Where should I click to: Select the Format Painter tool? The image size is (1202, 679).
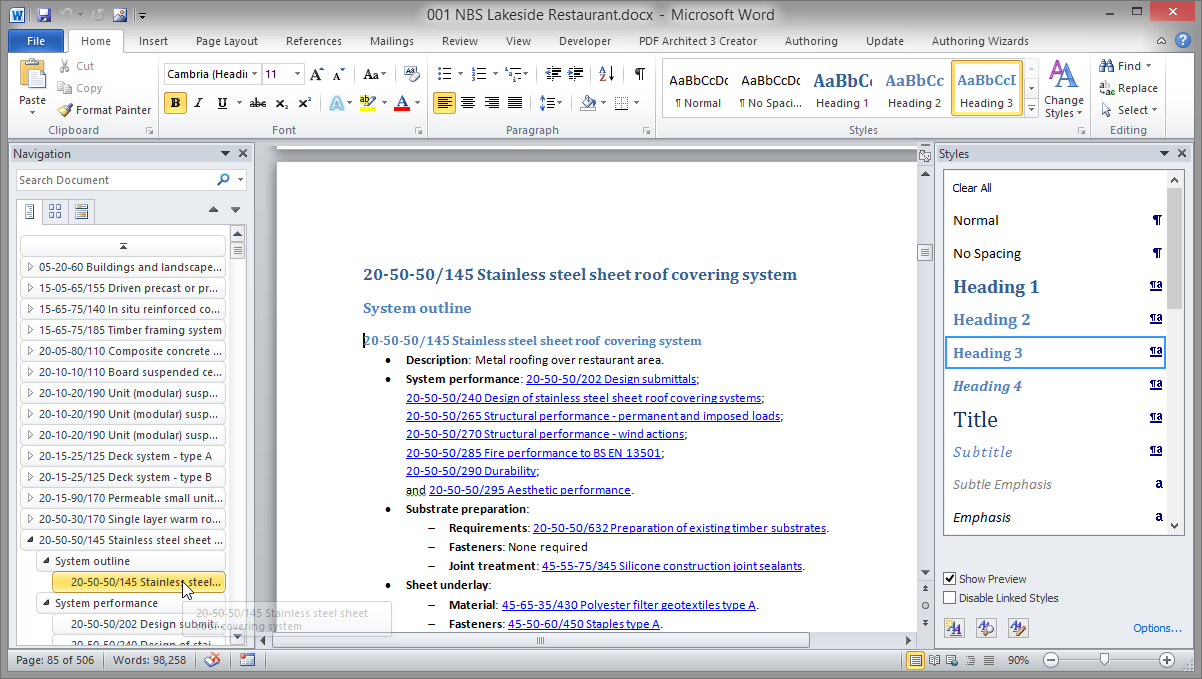pyautogui.click(x=103, y=110)
